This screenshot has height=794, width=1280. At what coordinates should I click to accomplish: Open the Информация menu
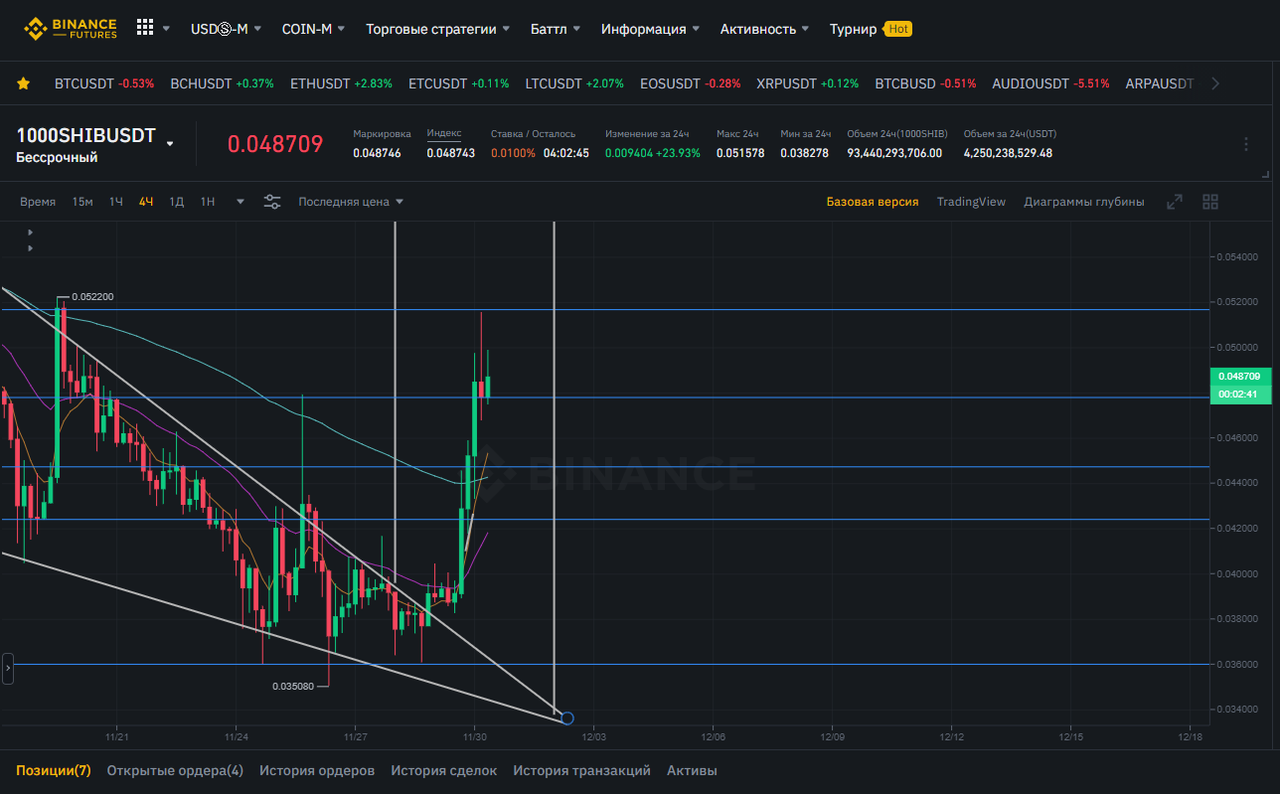[650, 29]
